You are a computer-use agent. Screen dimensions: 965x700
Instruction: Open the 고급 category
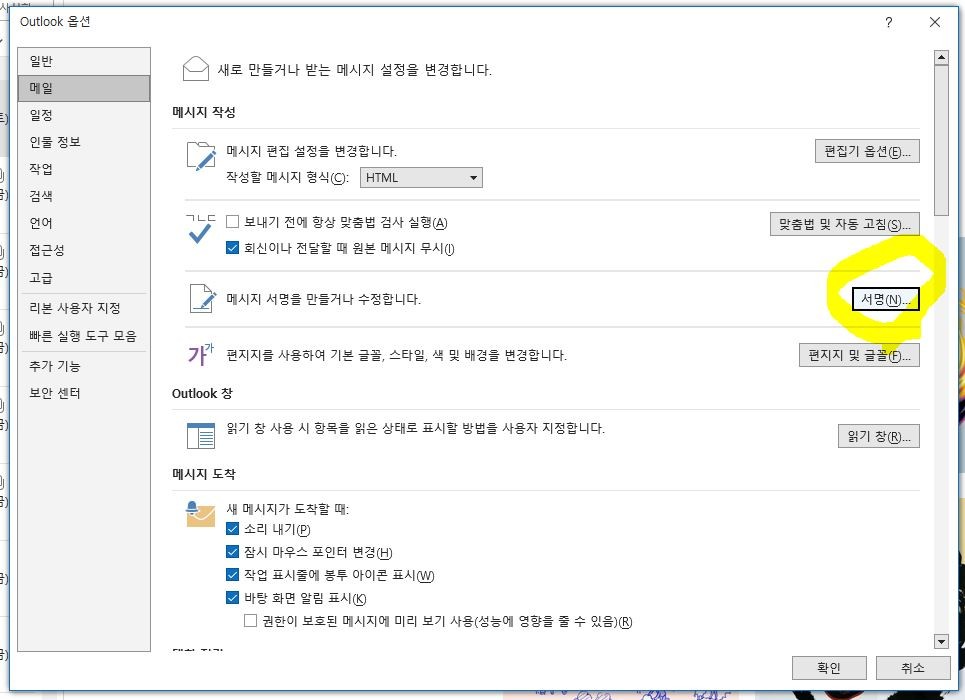pyautogui.click(x=84, y=278)
